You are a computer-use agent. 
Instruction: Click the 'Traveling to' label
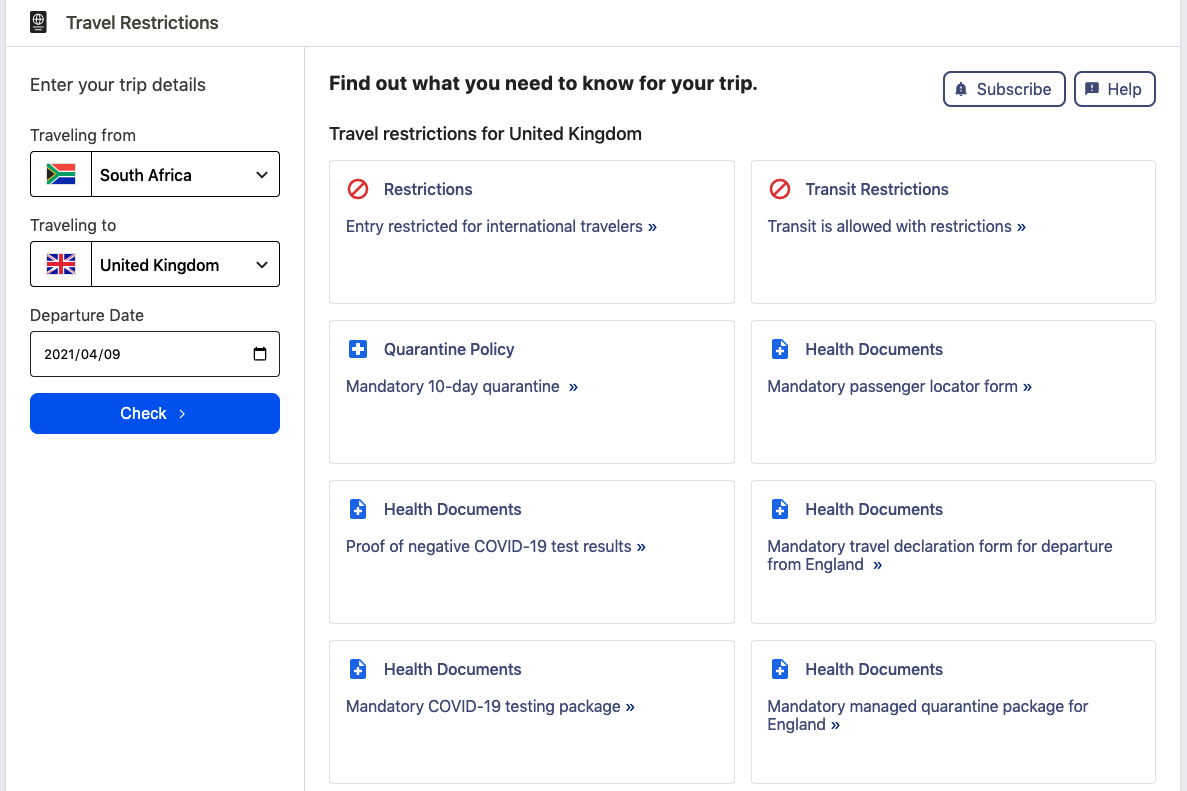(x=73, y=226)
